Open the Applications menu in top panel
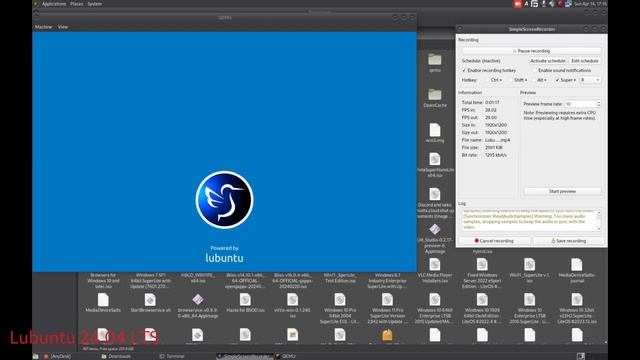The image size is (640, 360). (x=54, y=4)
